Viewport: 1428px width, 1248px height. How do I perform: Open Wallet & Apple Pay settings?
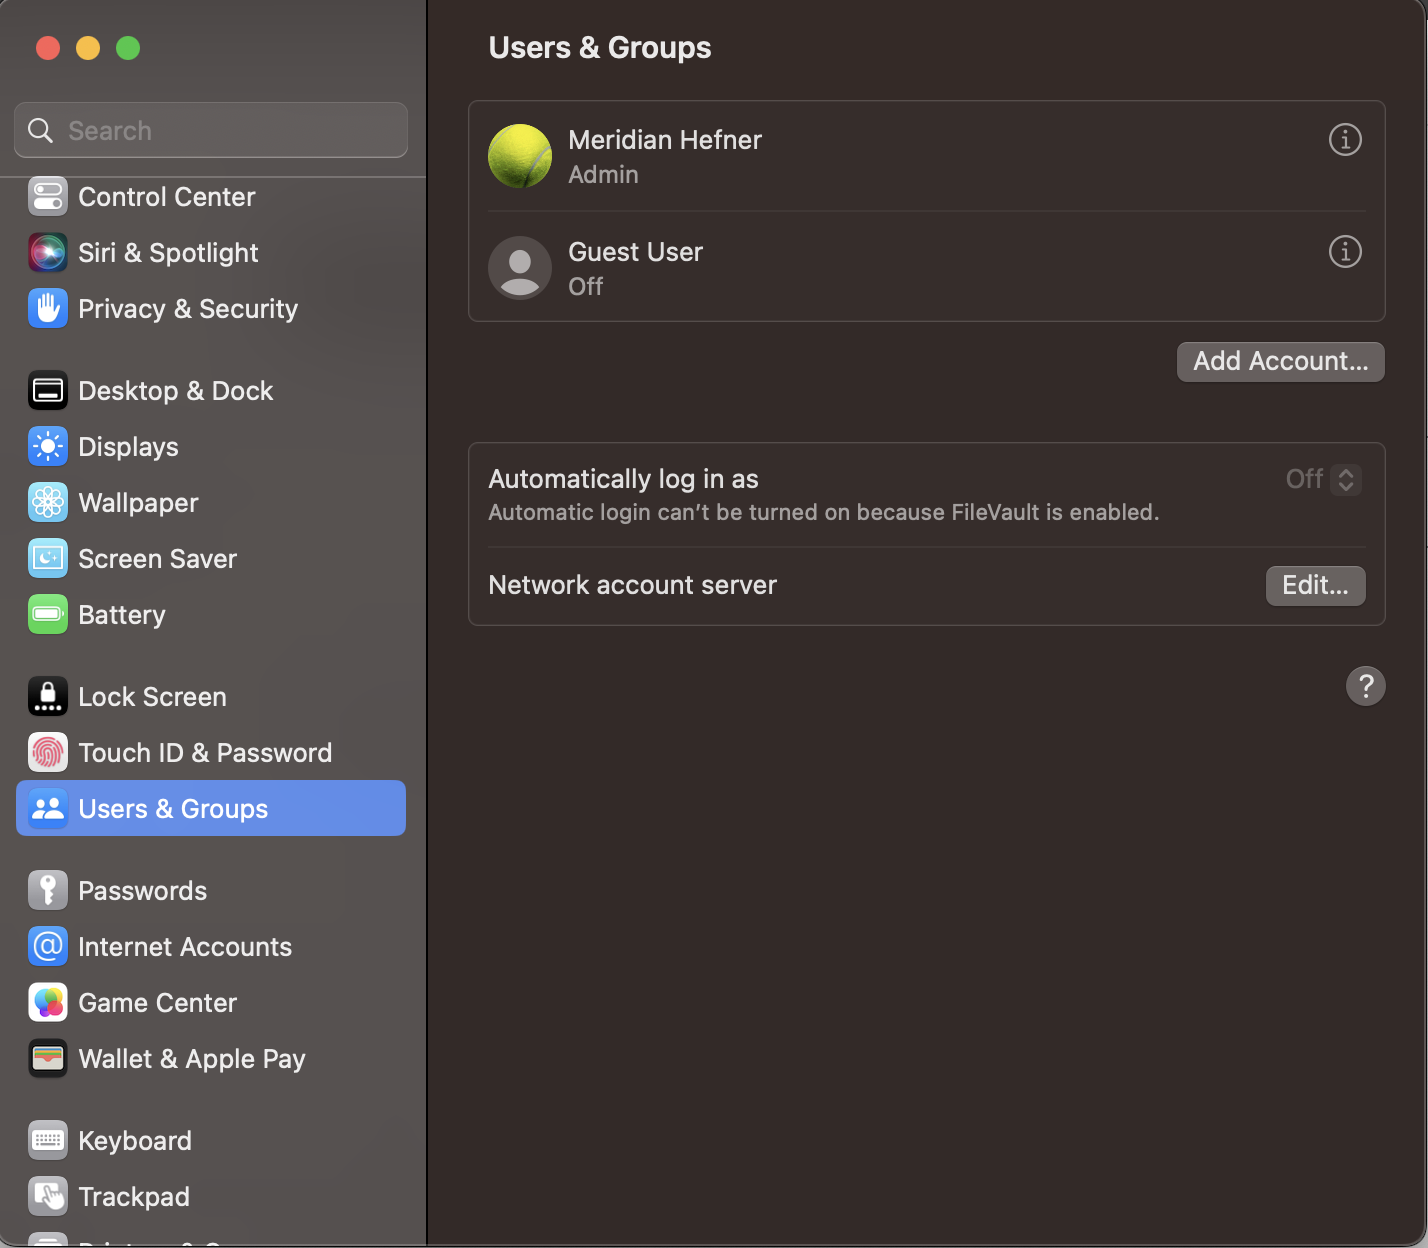click(x=191, y=1058)
